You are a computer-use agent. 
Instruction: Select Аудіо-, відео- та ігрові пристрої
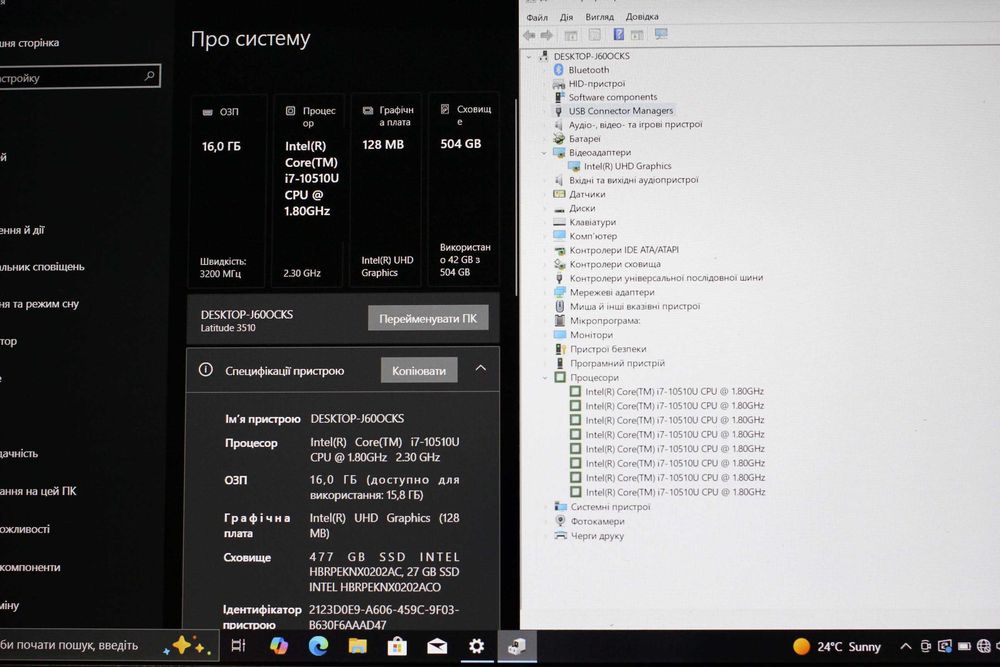click(x=635, y=124)
